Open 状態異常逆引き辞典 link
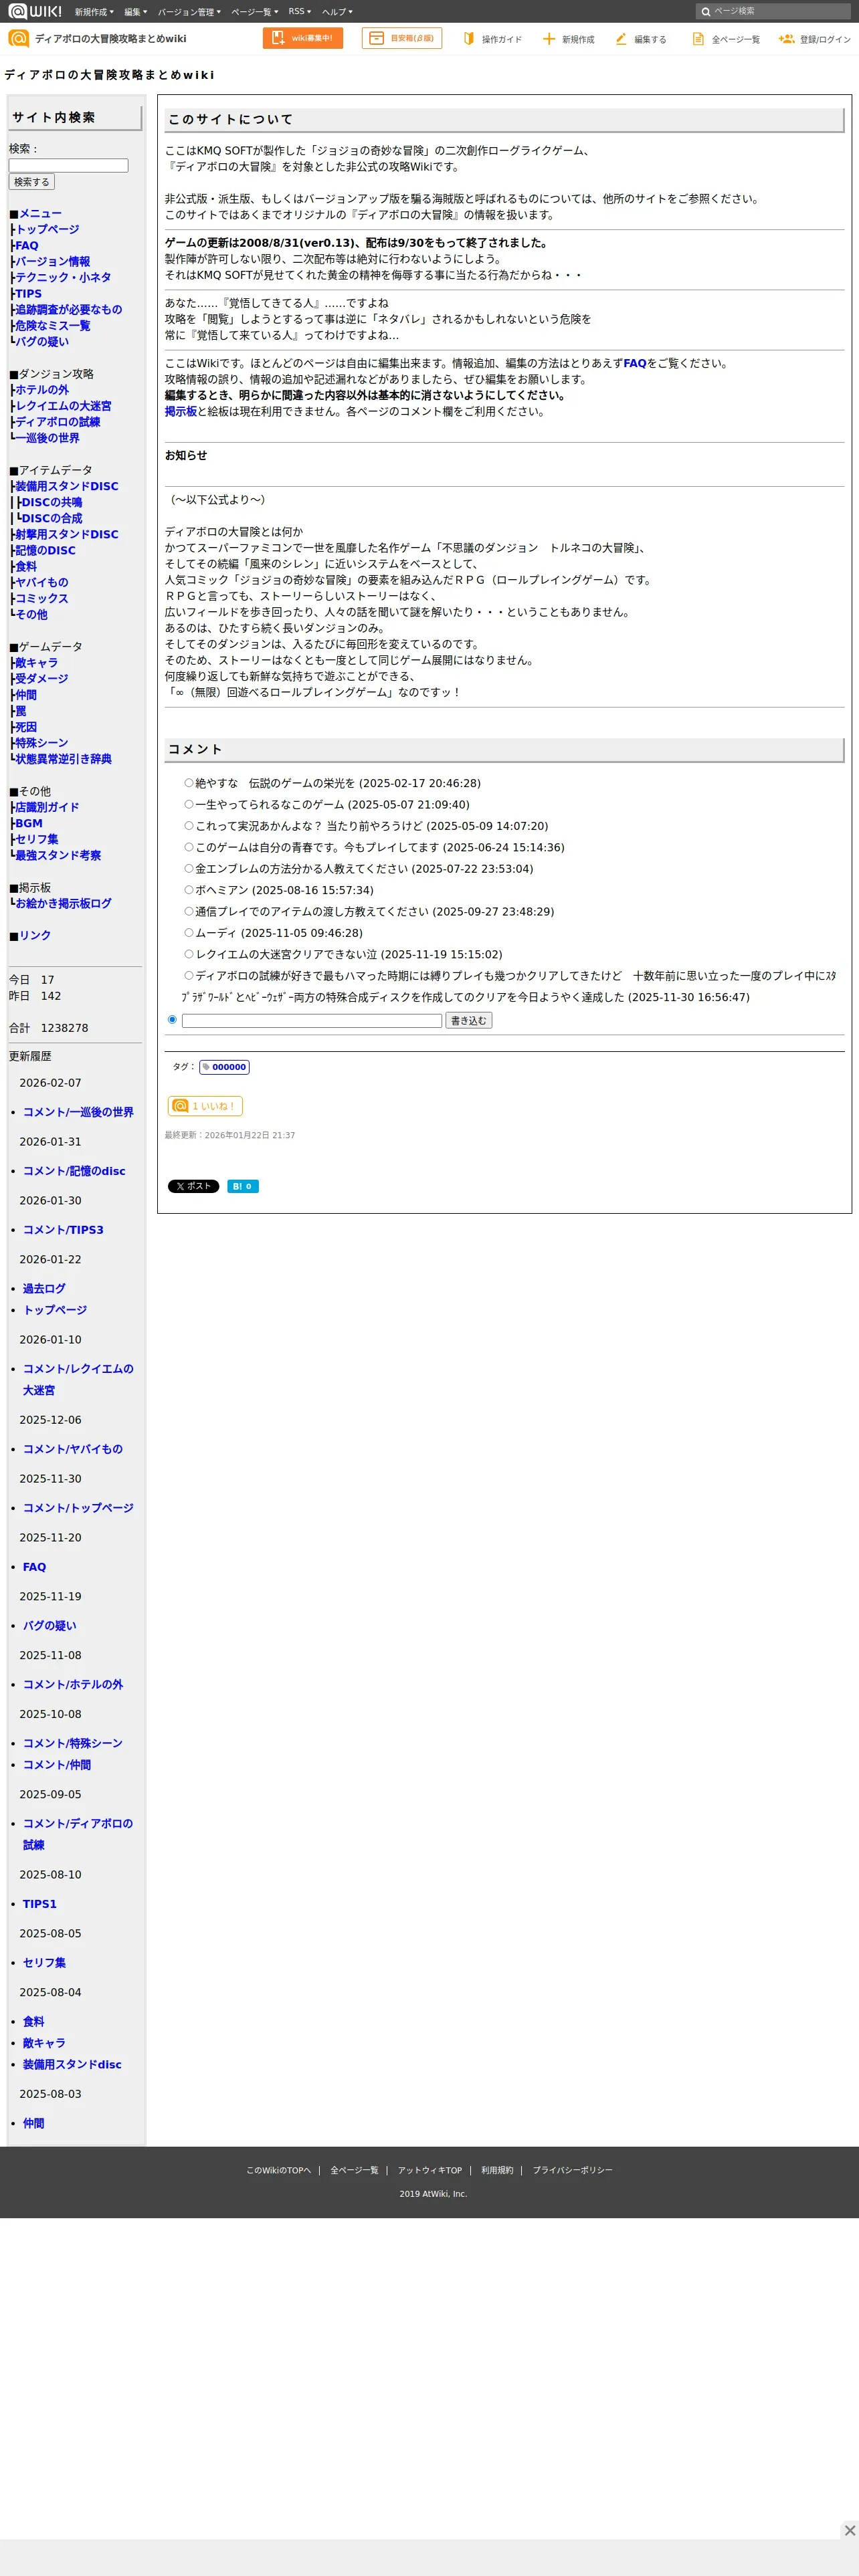This screenshot has height=2576, width=859. [63, 759]
